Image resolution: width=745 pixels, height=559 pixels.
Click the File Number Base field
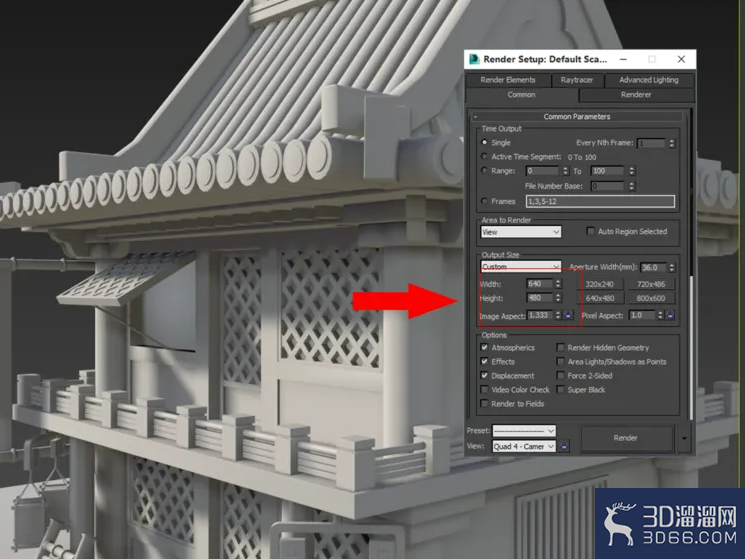click(608, 186)
